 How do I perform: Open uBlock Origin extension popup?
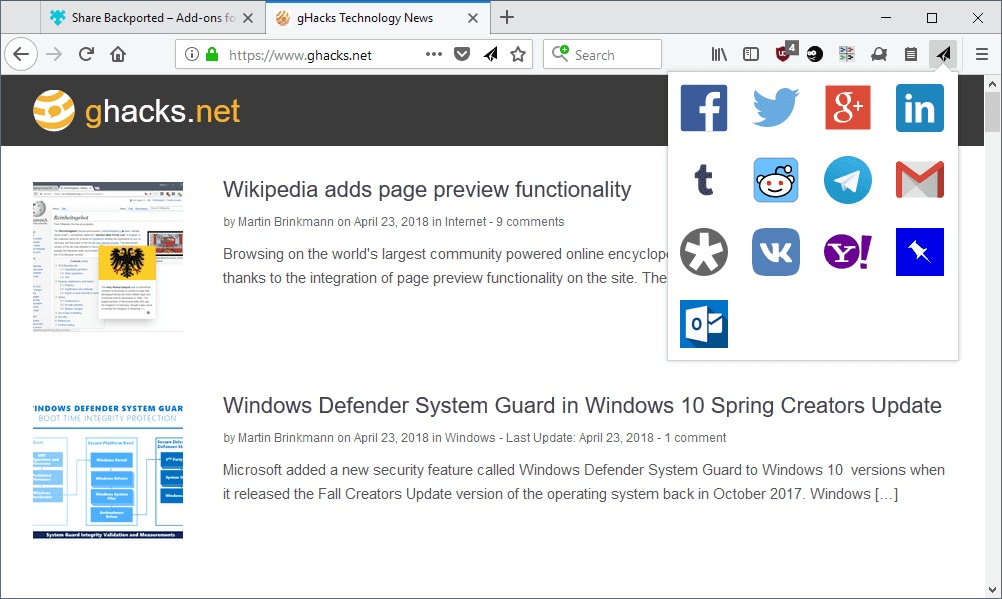(x=784, y=53)
